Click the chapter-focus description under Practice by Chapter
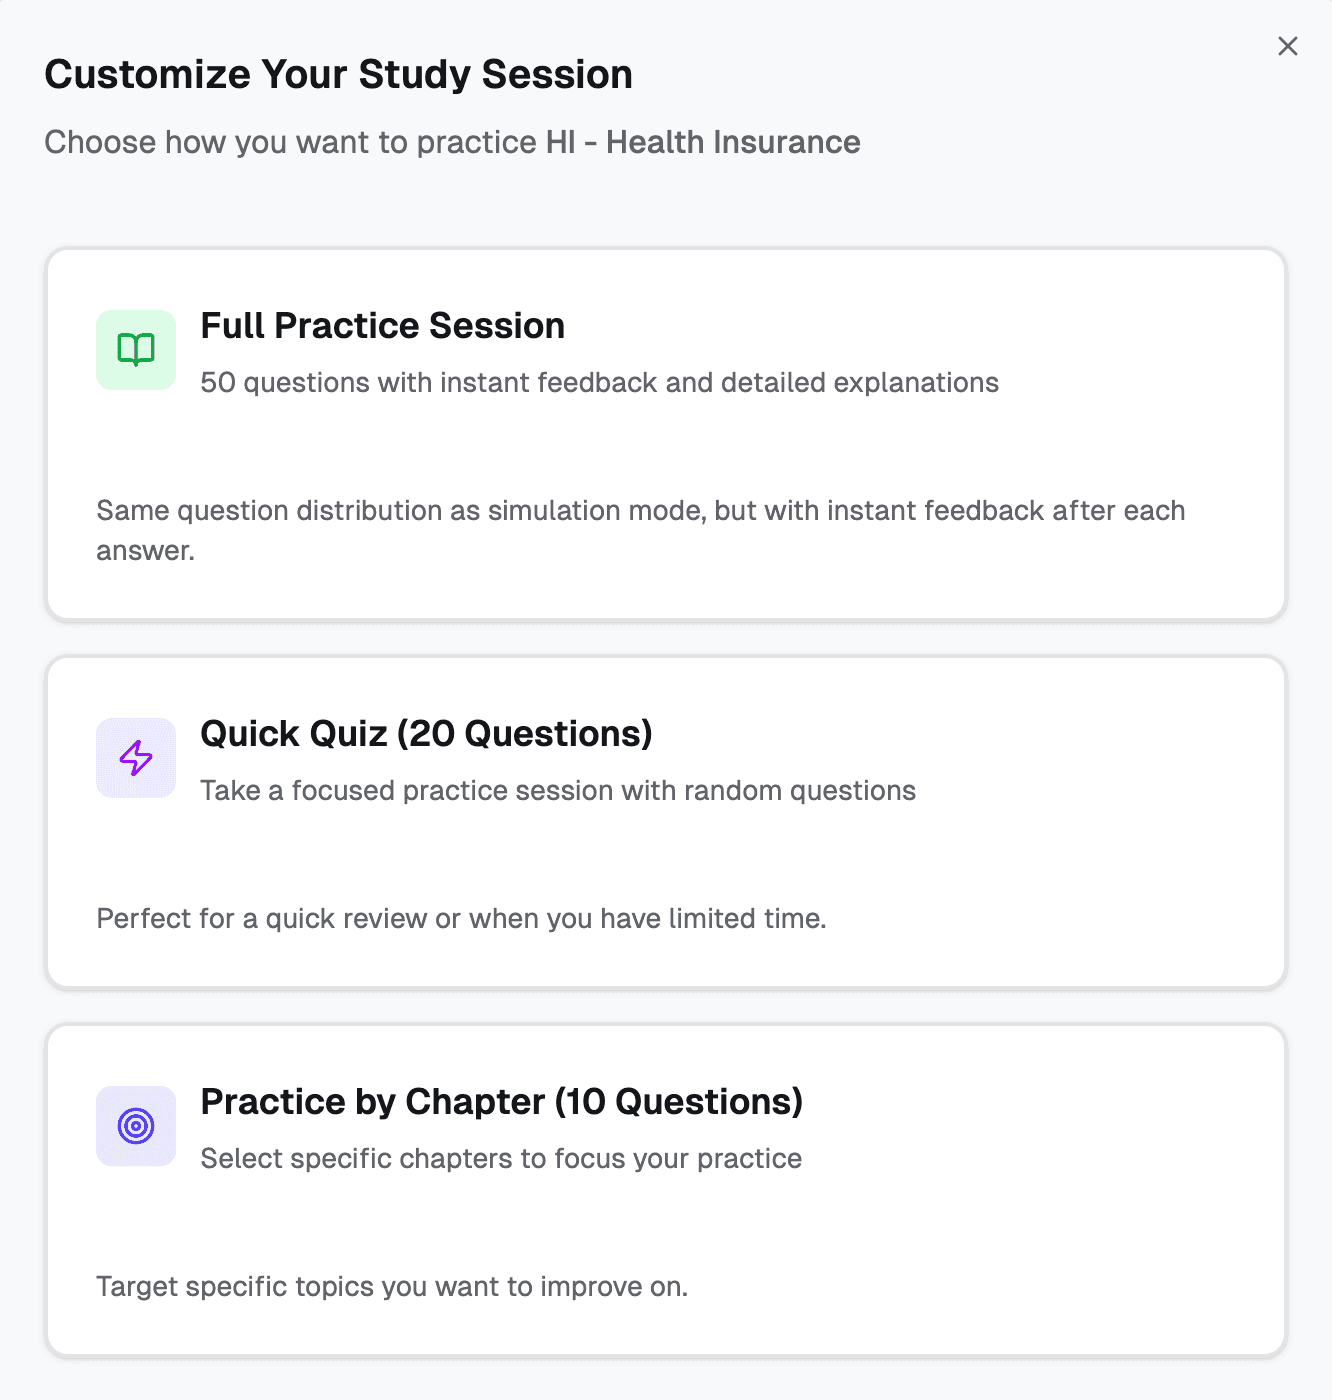The height and width of the screenshot is (1400, 1332). click(501, 1158)
